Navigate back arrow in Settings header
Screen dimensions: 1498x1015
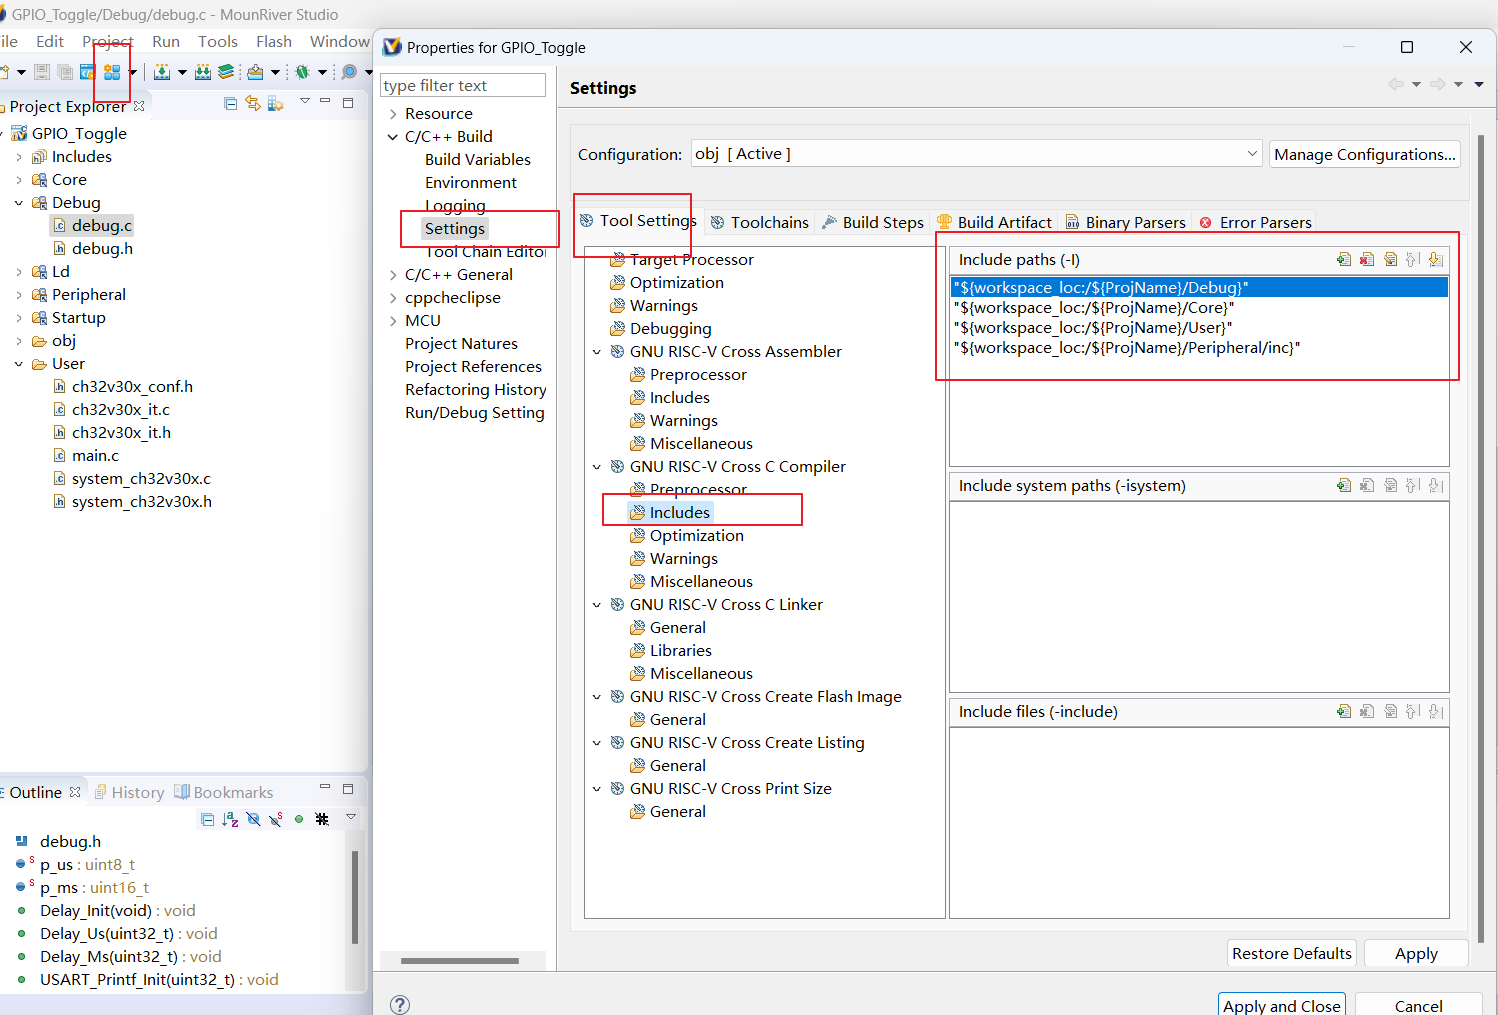pos(1396,85)
